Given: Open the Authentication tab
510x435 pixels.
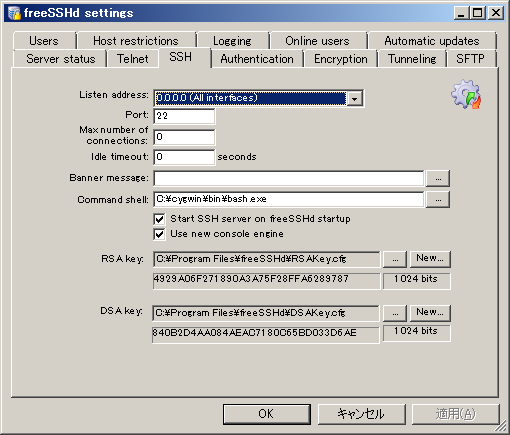Looking at the screenshot, I should pyautogui.click(x=257, y=59).
